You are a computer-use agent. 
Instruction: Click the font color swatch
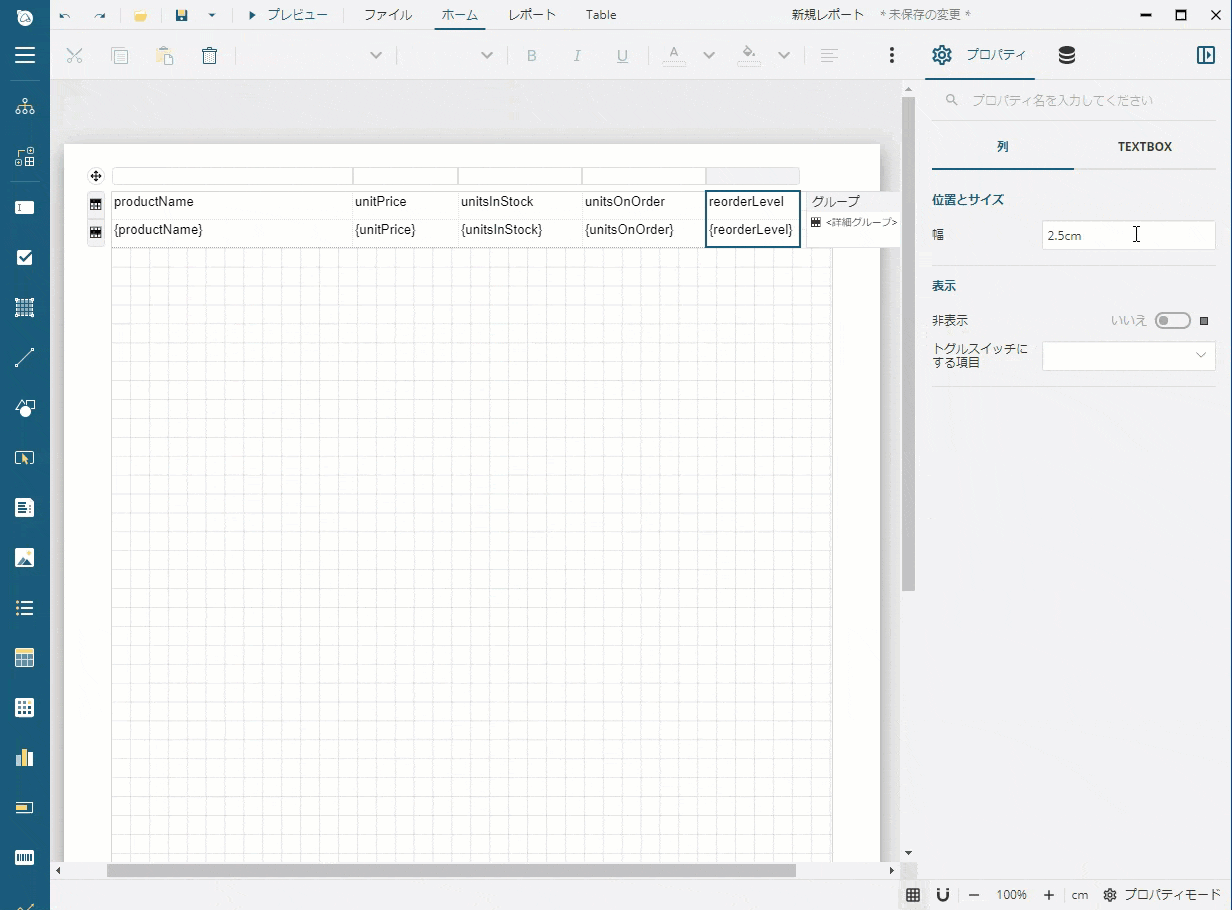pos(674,55)
